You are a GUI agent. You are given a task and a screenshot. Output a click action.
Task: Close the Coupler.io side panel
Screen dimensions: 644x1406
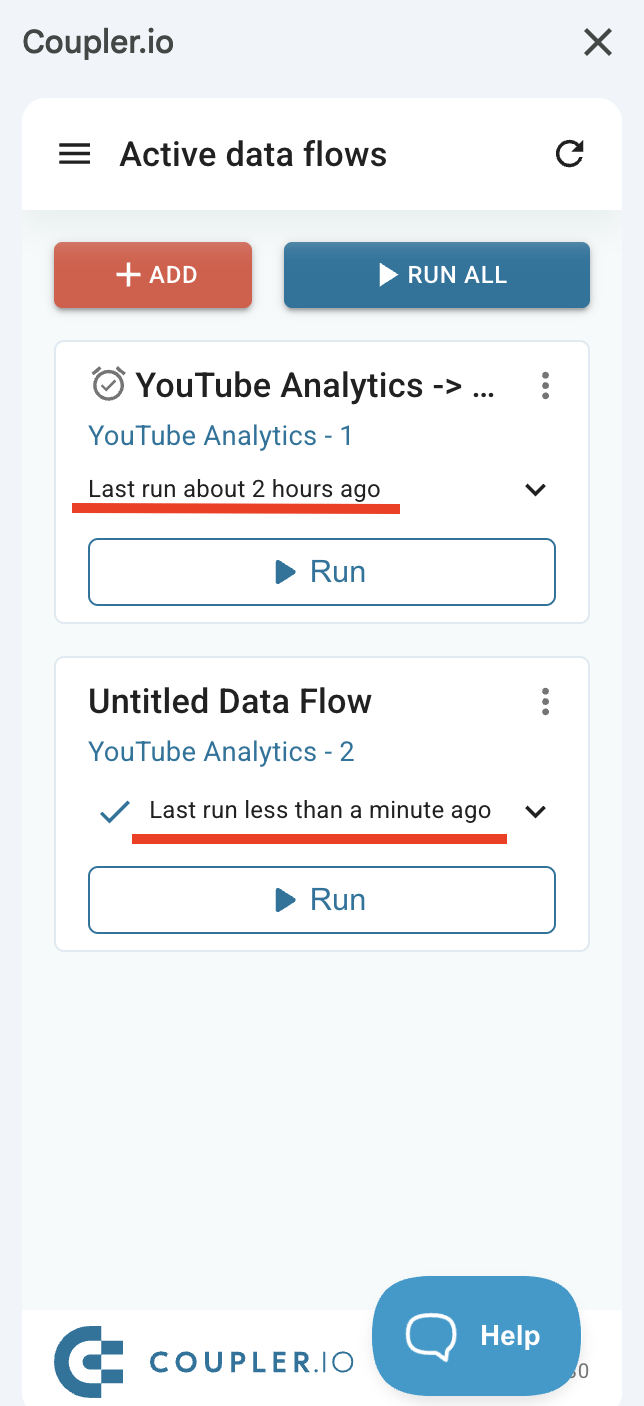(x=597, y=43)
